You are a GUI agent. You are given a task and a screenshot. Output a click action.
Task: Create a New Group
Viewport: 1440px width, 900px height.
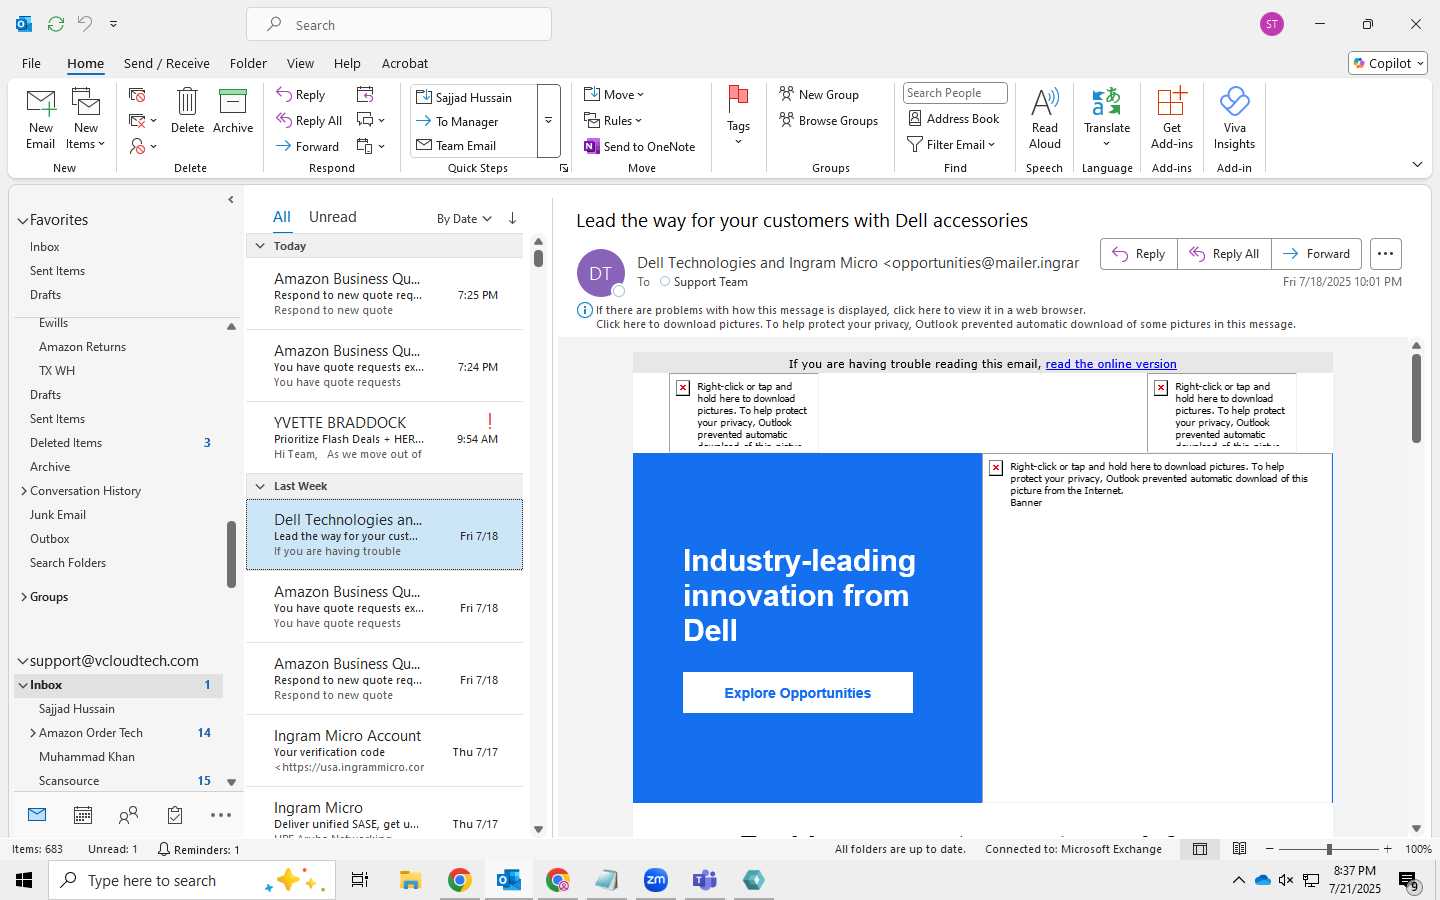(x=819, y=95)
